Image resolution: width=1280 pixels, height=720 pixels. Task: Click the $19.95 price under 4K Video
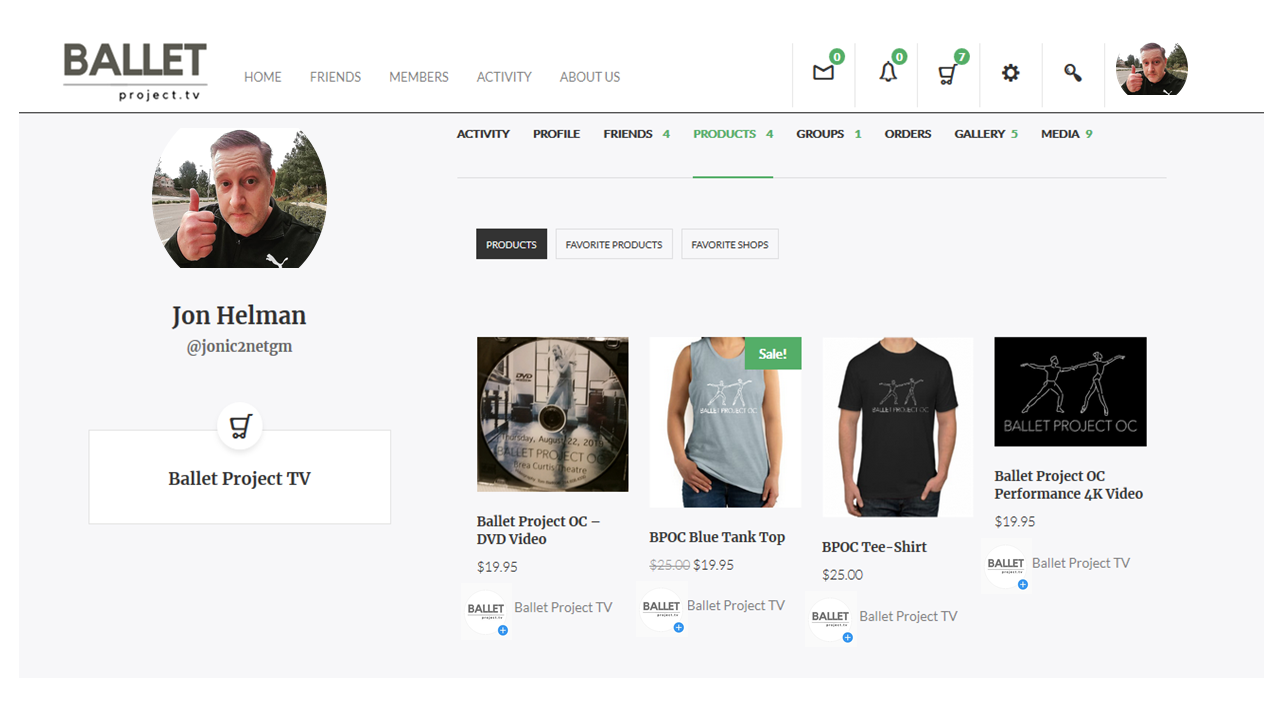tap(1015, 522)
